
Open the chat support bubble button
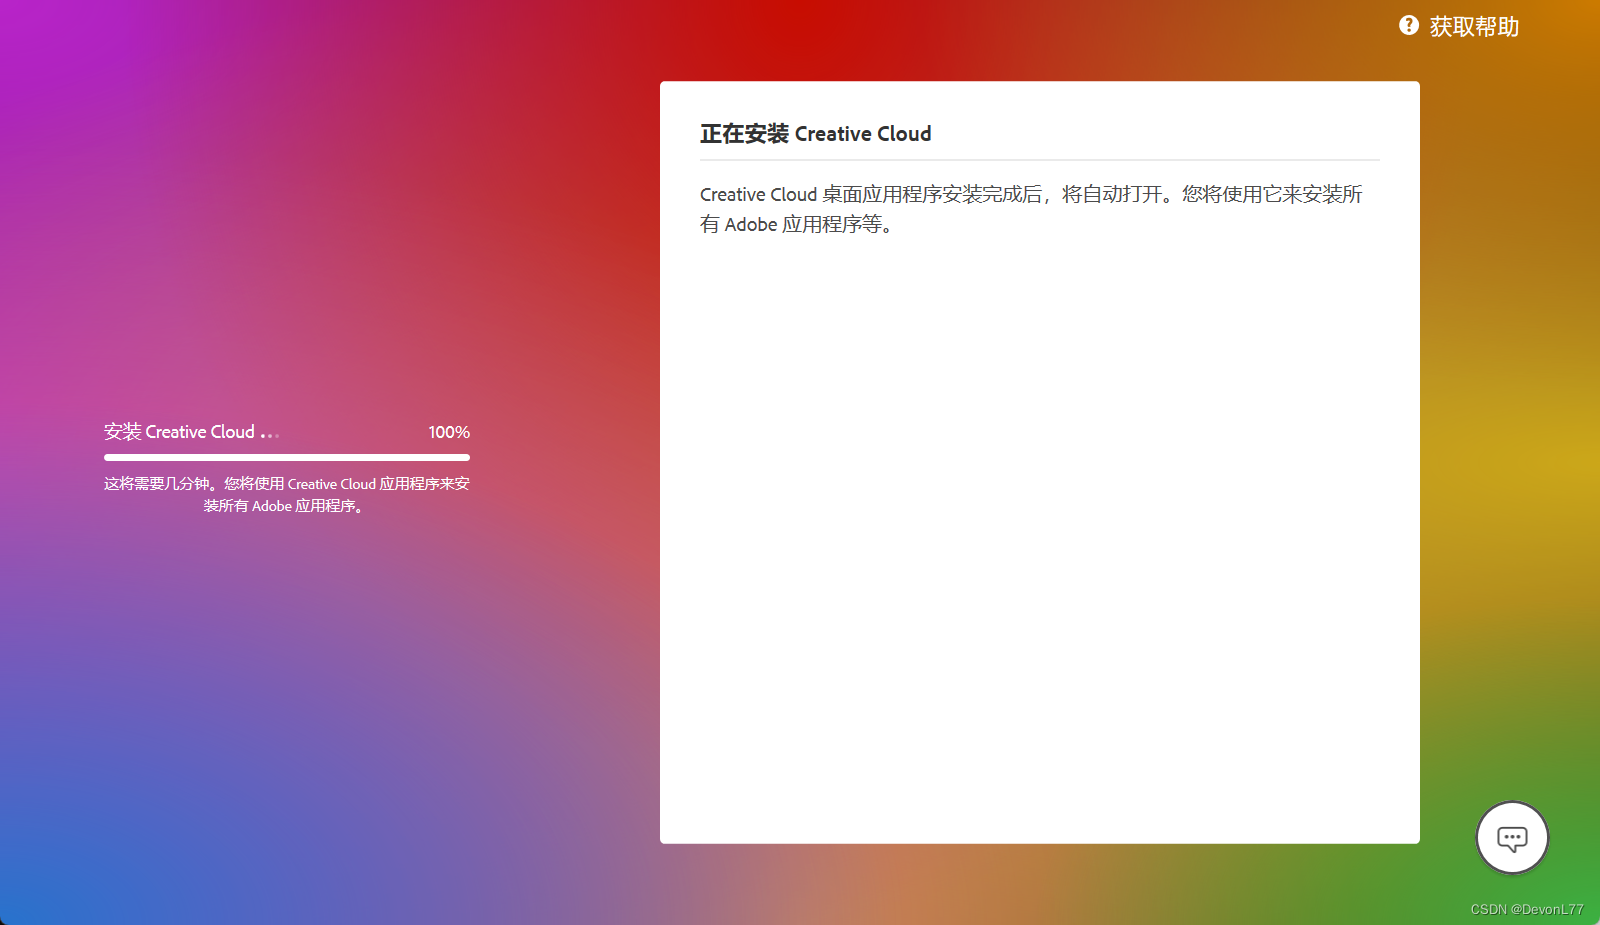click(1512, 838)
